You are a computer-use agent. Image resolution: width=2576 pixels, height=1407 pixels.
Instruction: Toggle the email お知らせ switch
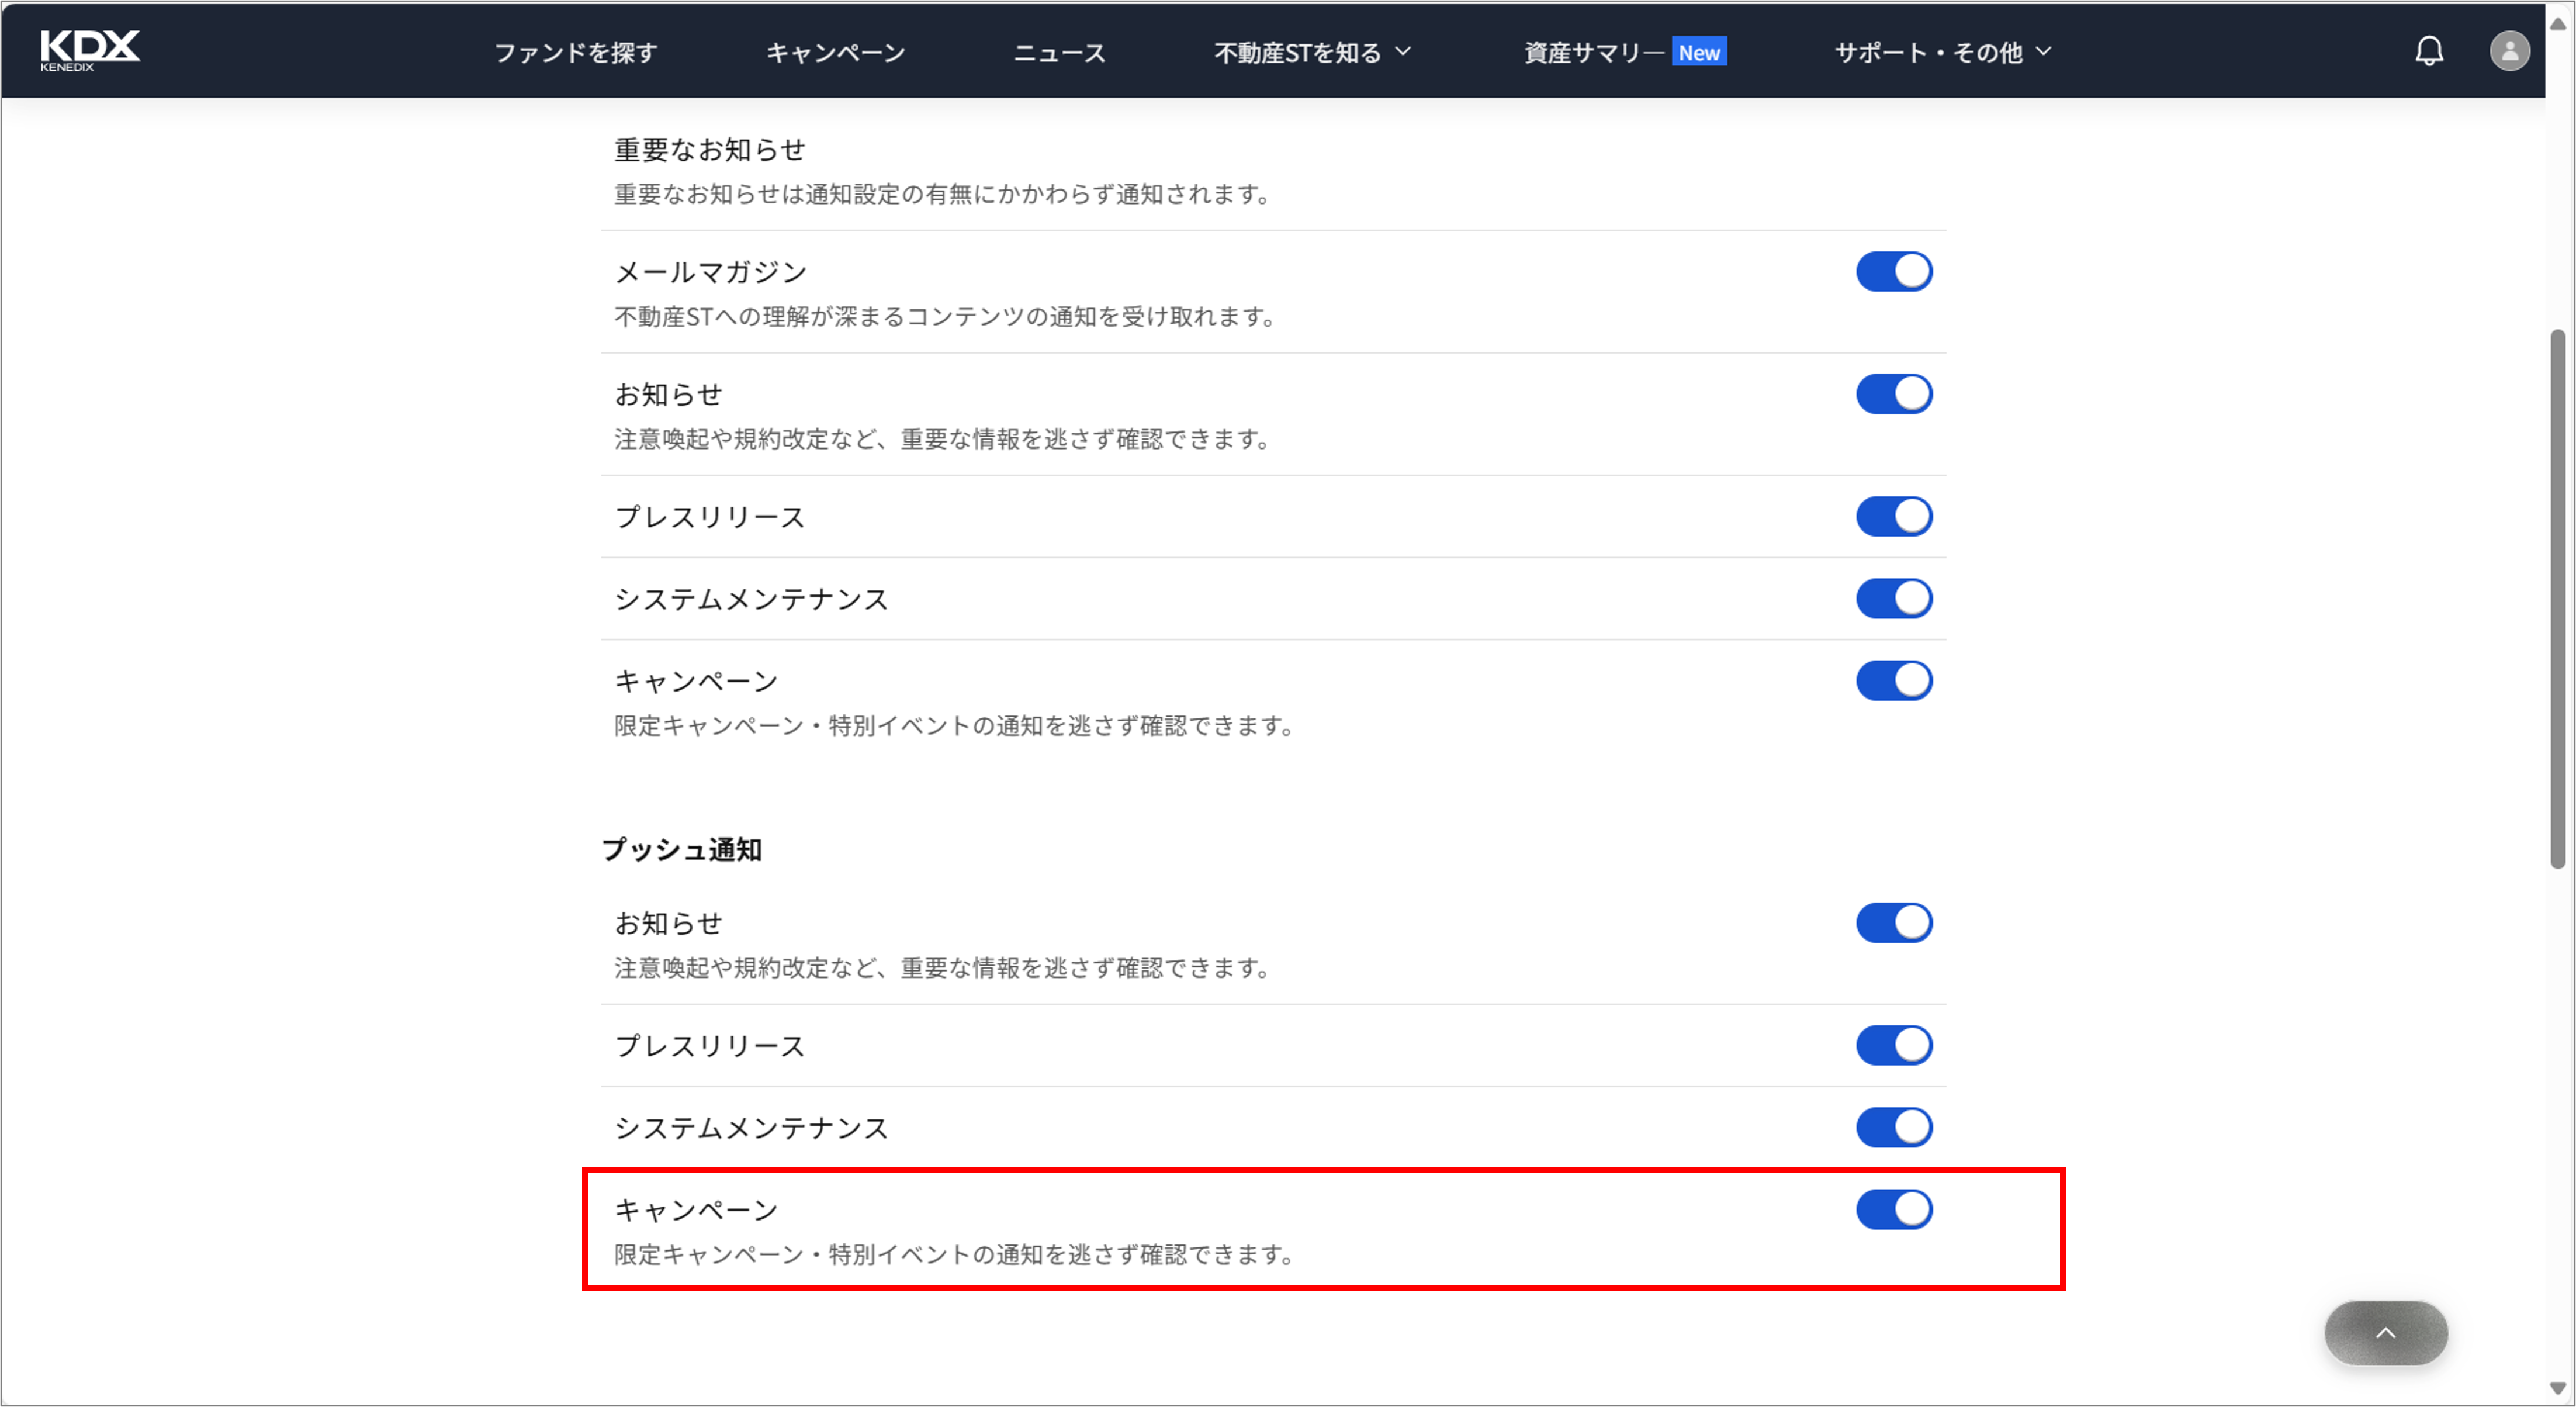point(1893,394)
